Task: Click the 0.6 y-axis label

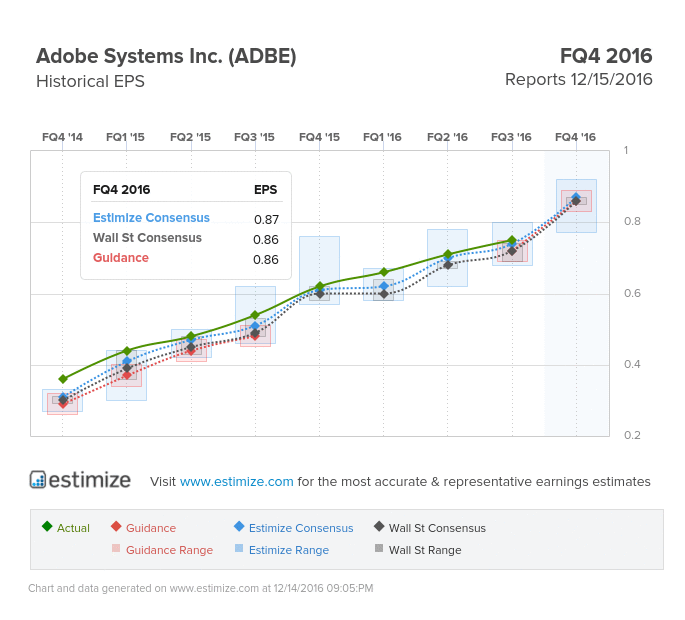Action: [x=632, y=293]
